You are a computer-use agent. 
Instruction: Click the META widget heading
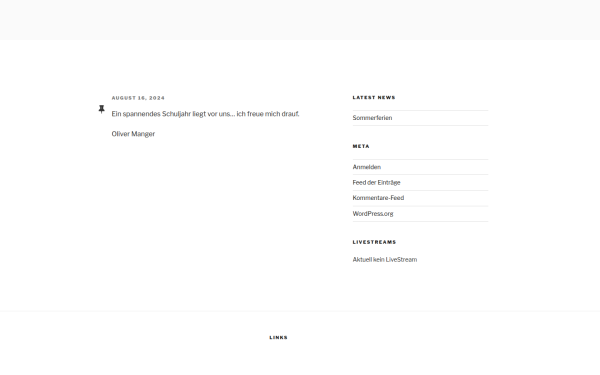(x=361, y=146)
